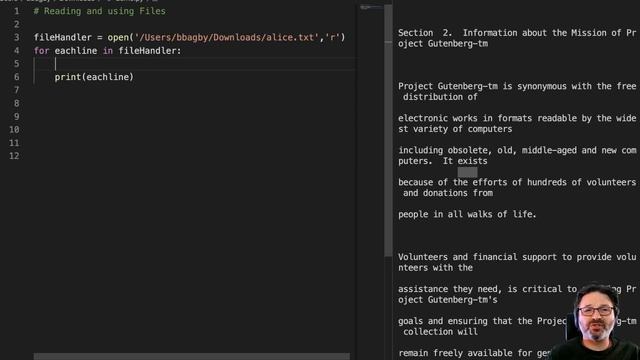Click the file path string '/Users/bbagby/Downloads/alice.txt'
This screenshot has width=640, height=360.
[226, 38]
